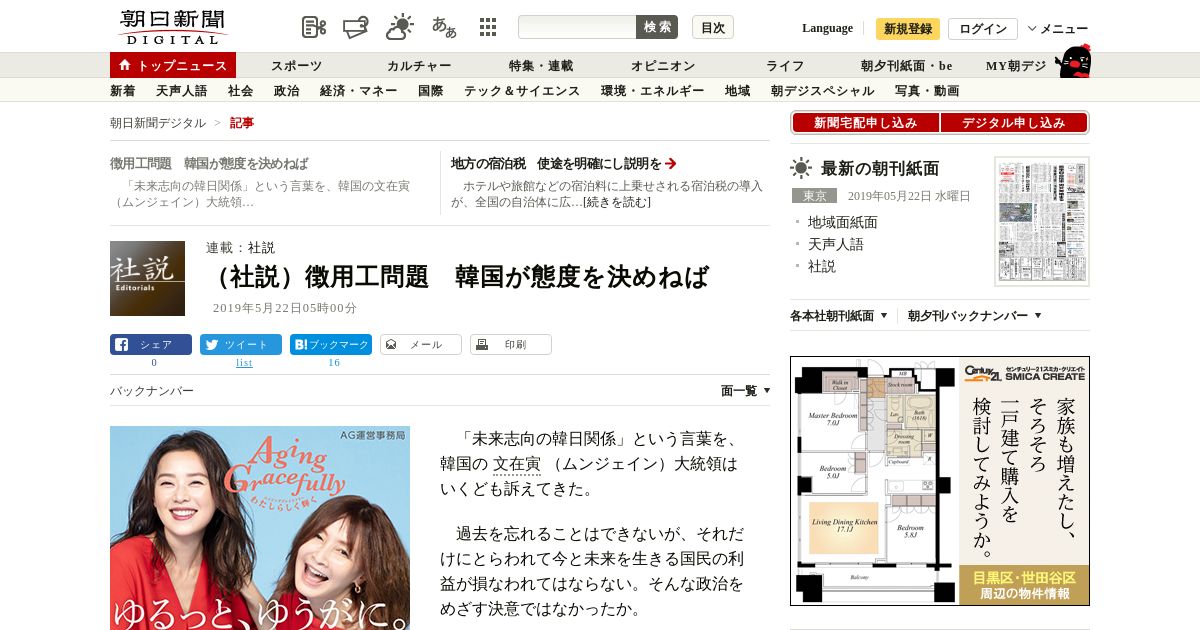
Task: Click the 検索 search button
Action: click(x=657, y=27)
